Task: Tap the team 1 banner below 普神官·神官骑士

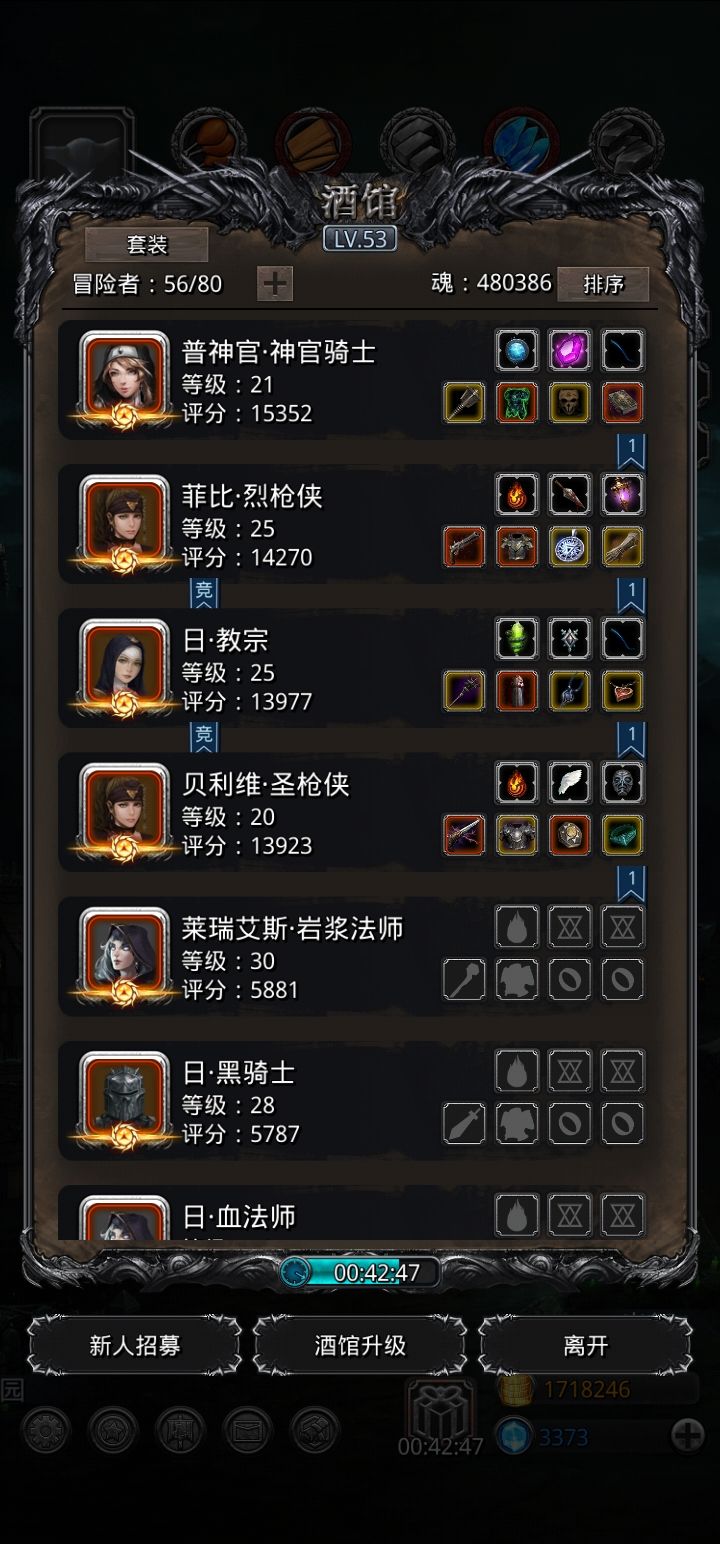Action: [630, 452]
